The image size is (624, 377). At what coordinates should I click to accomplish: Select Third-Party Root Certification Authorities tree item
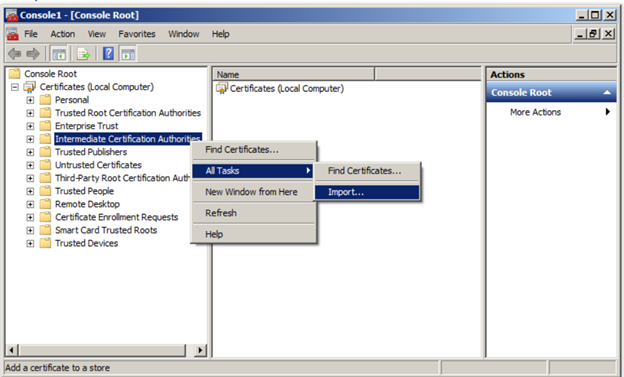[122, 178]
